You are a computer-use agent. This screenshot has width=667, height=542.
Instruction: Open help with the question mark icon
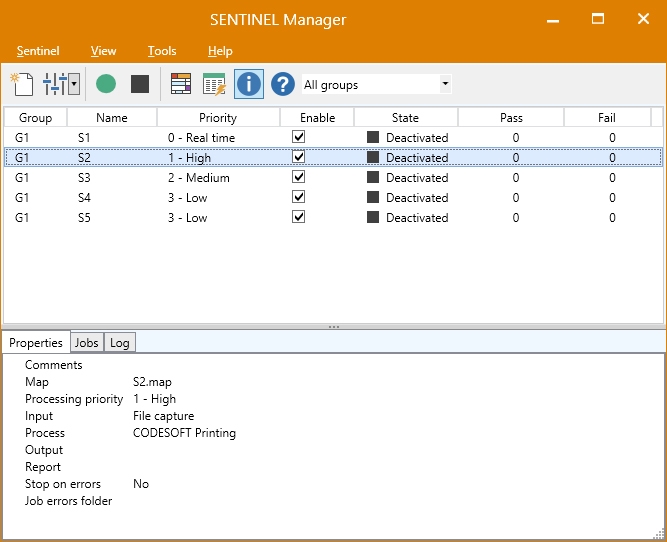[283, 84]
